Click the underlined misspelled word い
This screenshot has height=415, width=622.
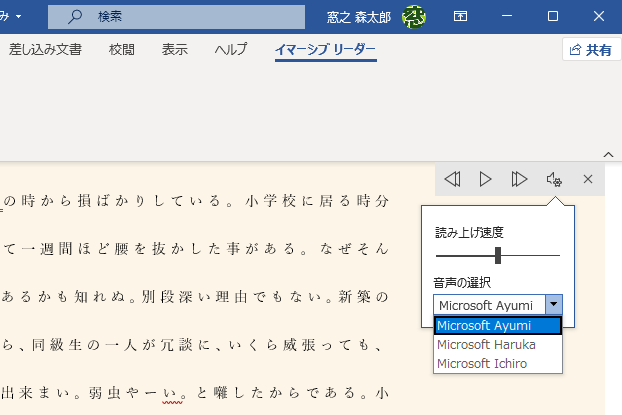pyautogui.click(x=172, y=394)
